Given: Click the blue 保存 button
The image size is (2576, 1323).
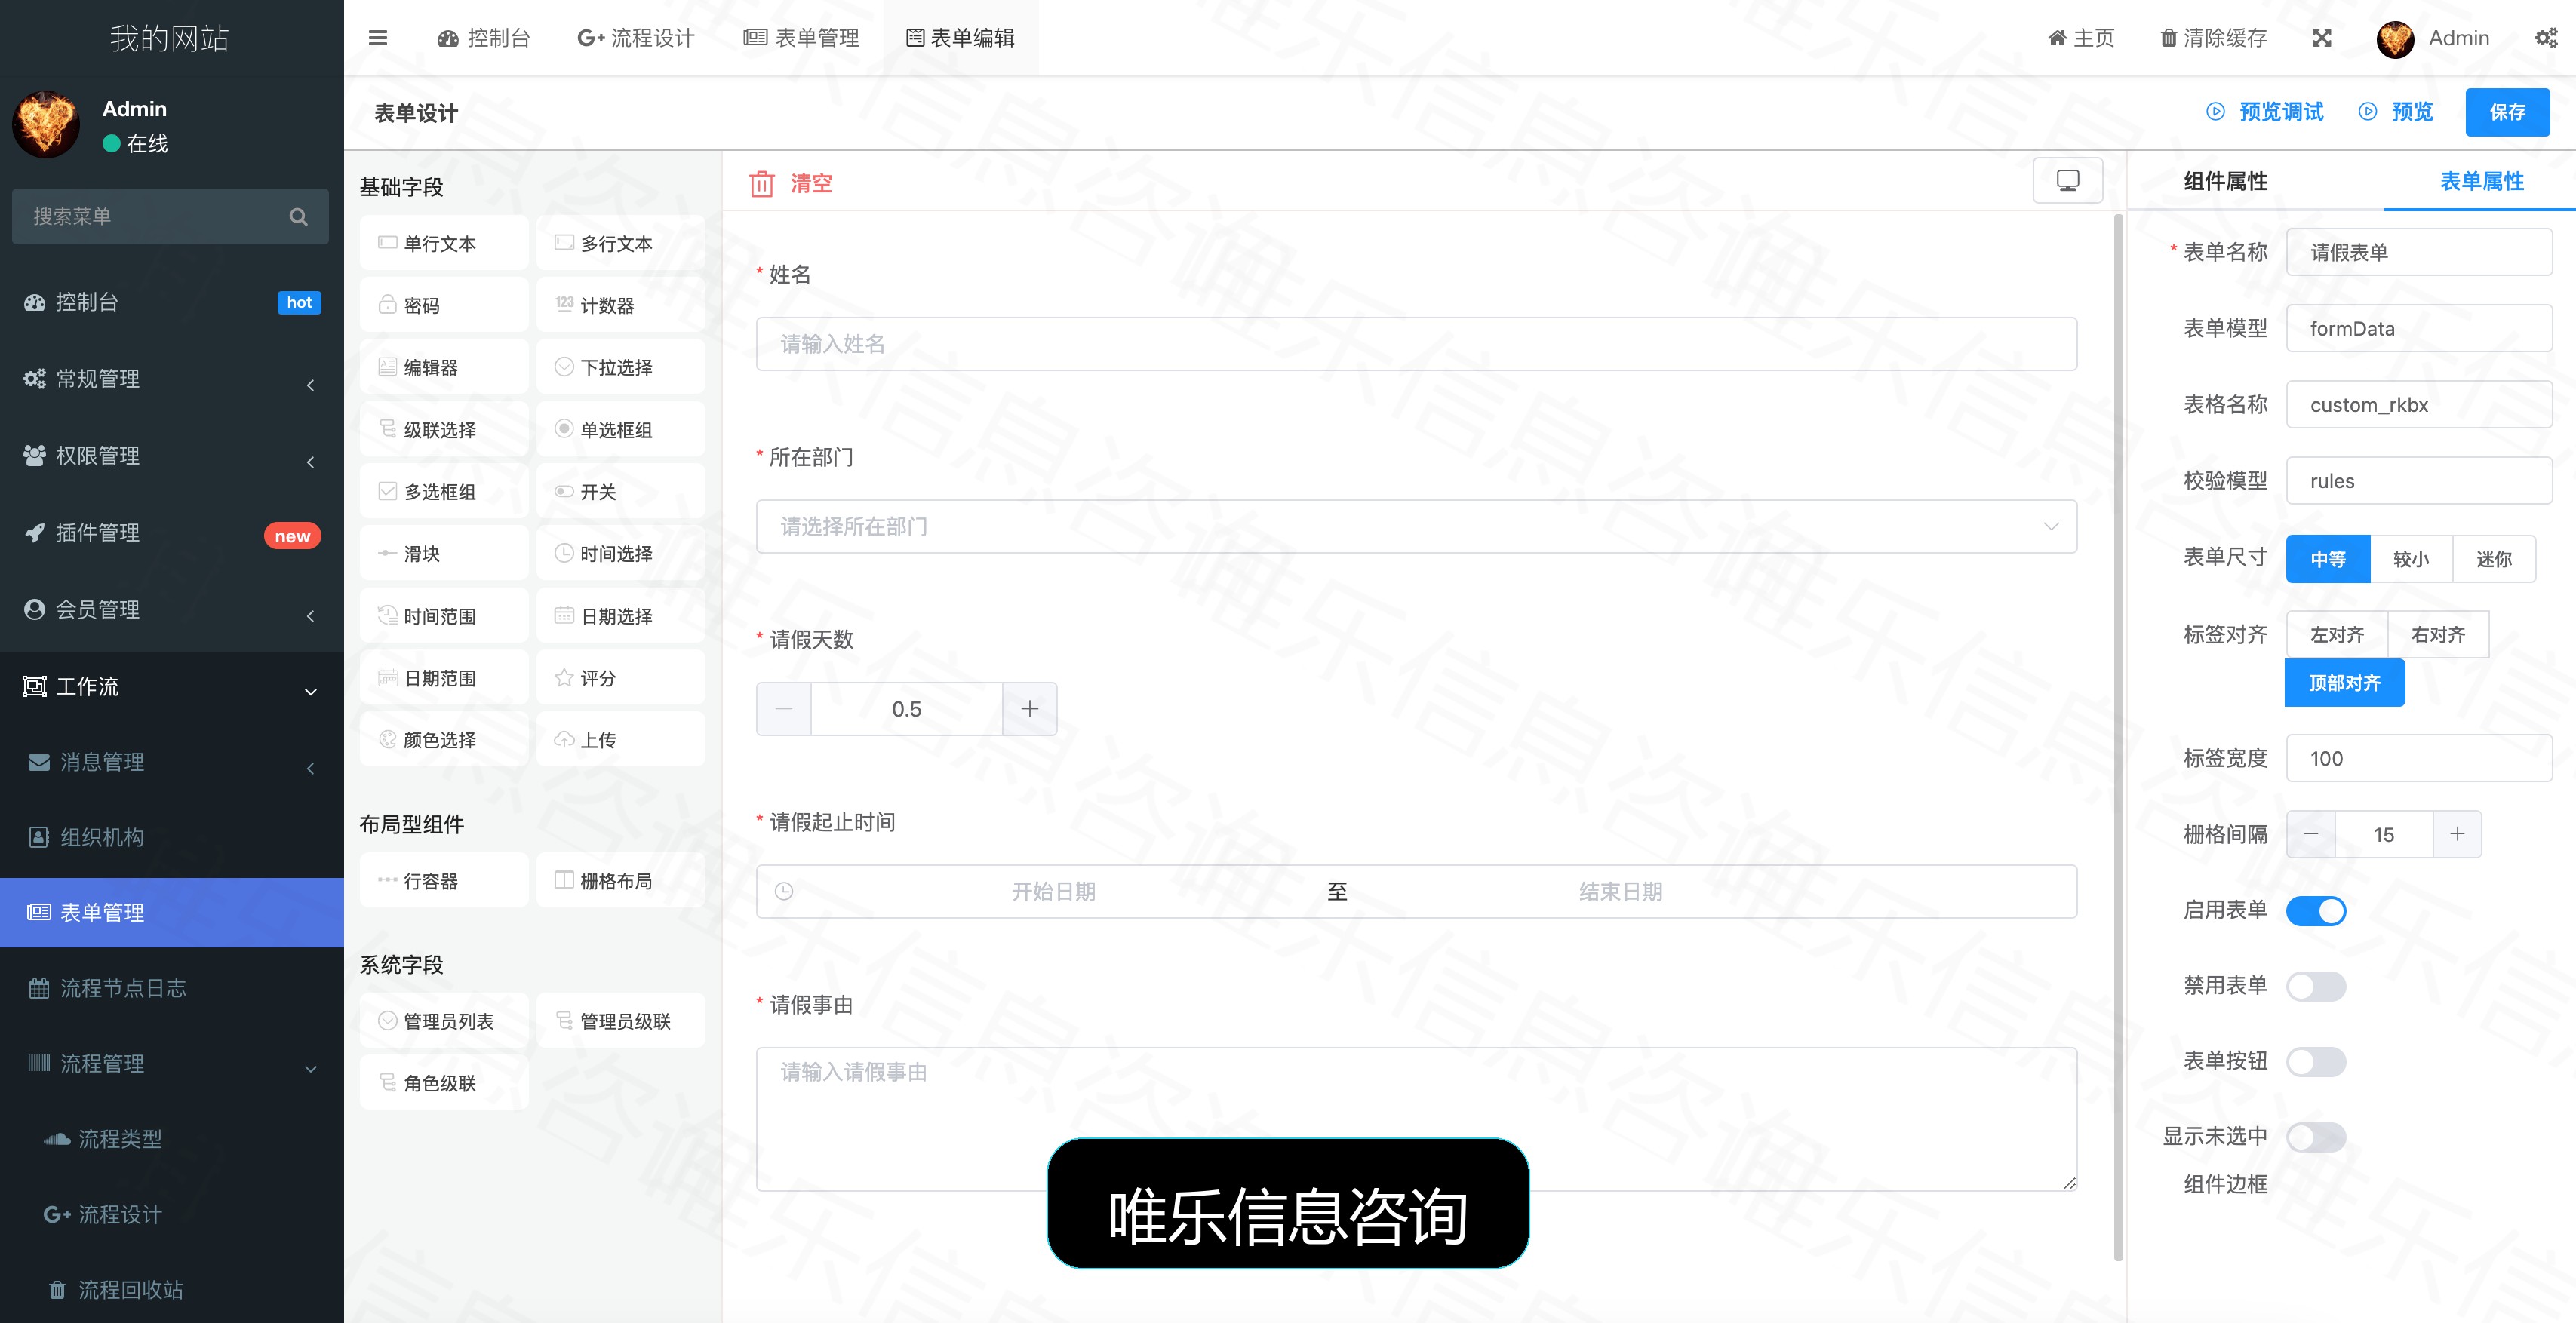Looking at the screenshot, I should point(2507,112).
